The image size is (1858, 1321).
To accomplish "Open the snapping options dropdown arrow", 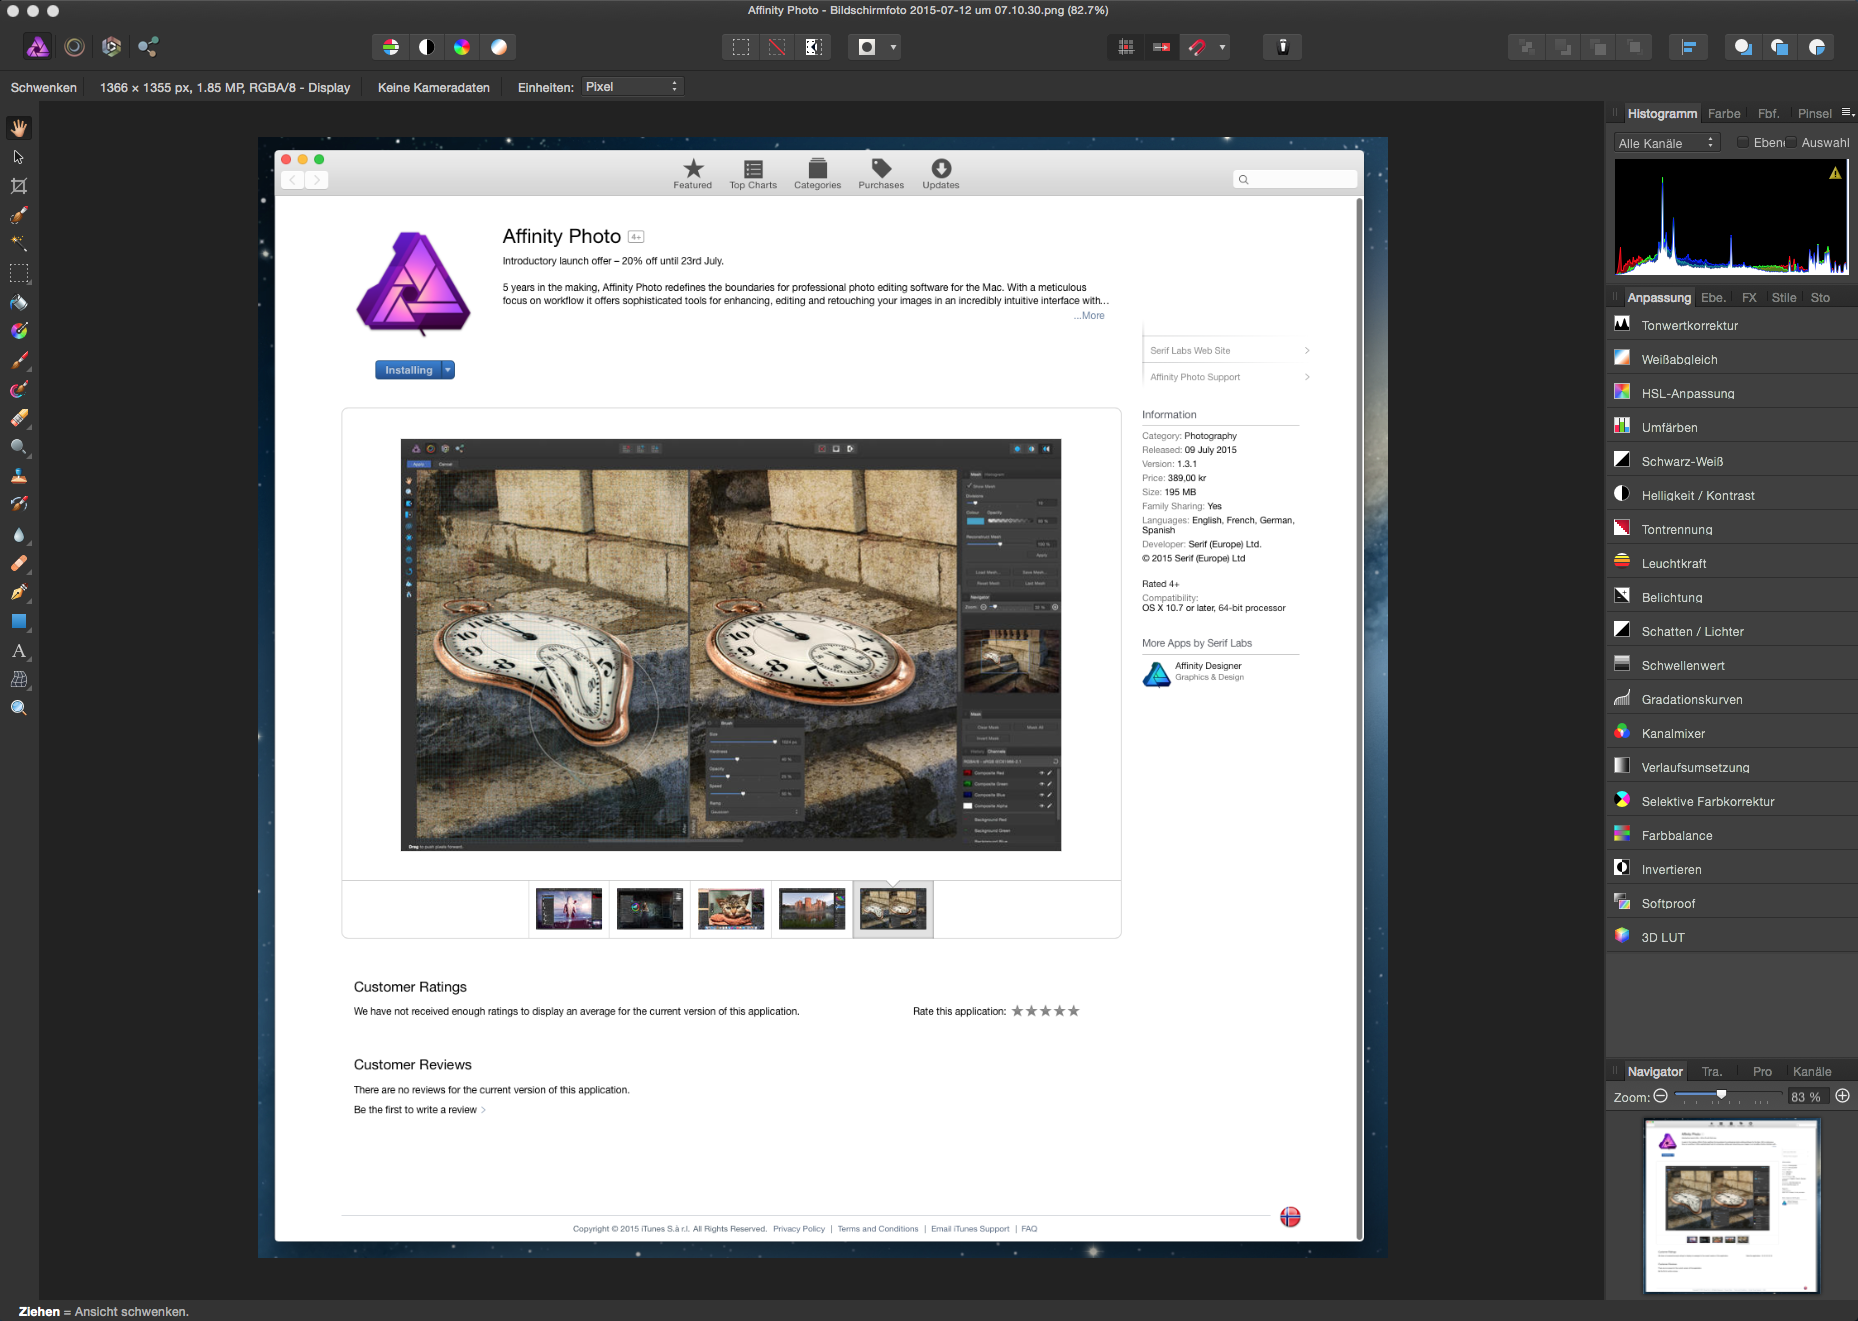I will (1222, 47).
